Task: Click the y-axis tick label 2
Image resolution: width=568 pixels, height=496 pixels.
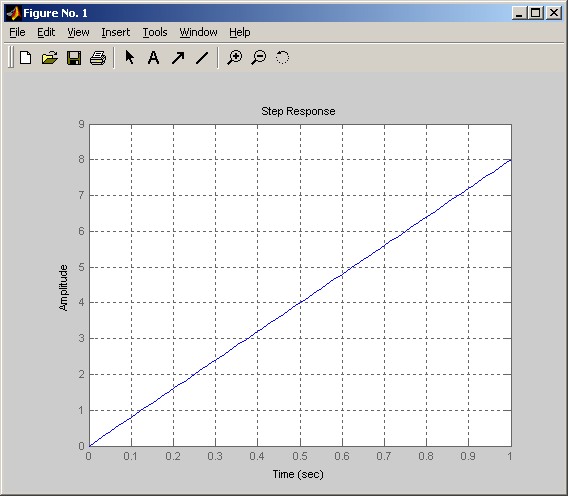Action: tap(82, 374)
